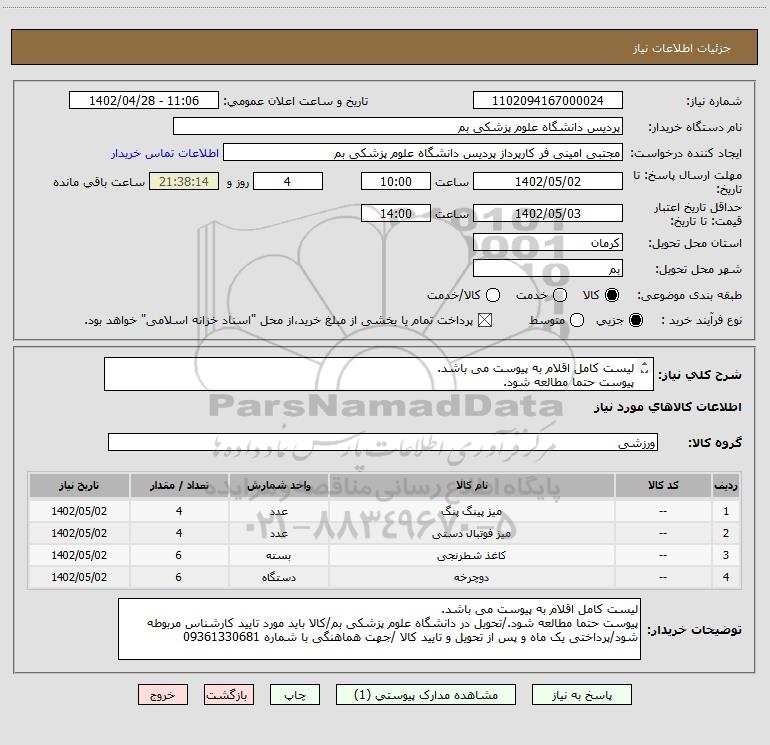Select the میز فوتبال دستی item cell
This screenshot has width=770, height=745.
coord(471,533)
